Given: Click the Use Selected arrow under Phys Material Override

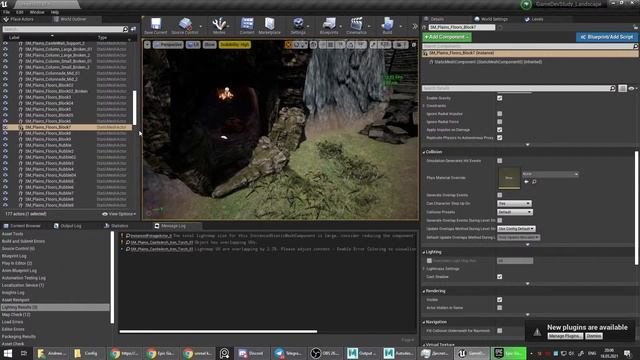Looking at the screenshot, I should click(x=526, y=182).
